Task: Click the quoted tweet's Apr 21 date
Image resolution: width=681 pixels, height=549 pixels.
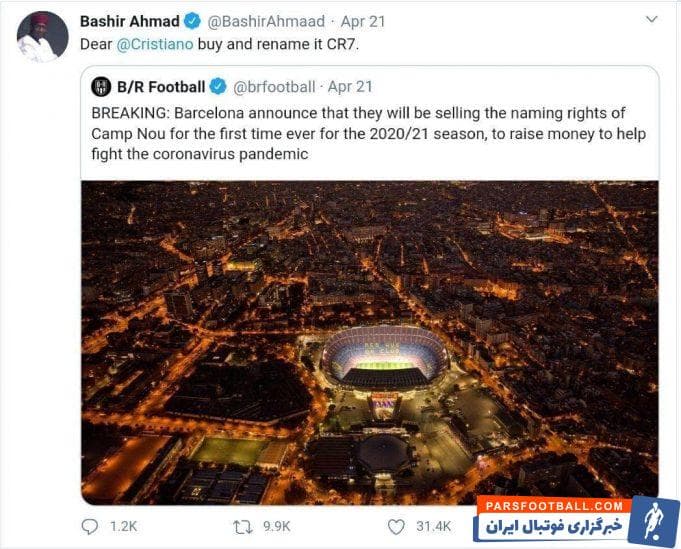Action: (x=350, y=87)
